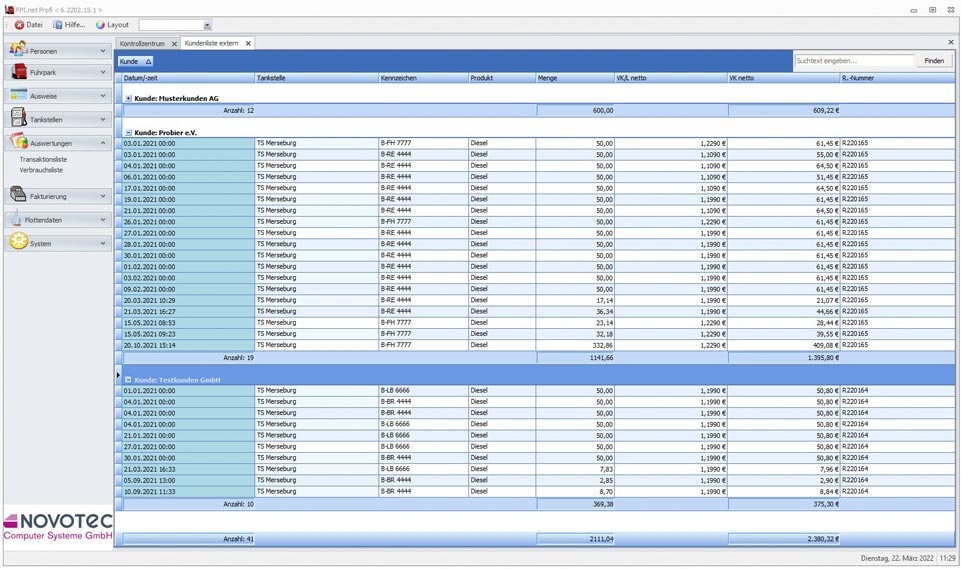Image resolution: width=962 pixels, height=569 pixels.
Task: Open Verbrauchsliste under Auswertungen
Action: tap(41, 170)
